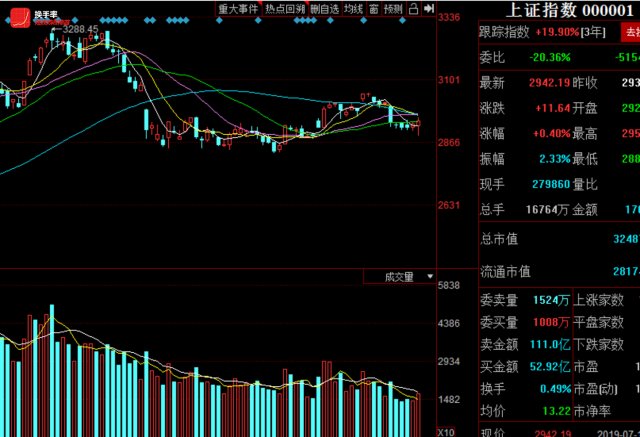
Task: Select the 委卖量 value 1524万
Action: [x=551, y=300]
